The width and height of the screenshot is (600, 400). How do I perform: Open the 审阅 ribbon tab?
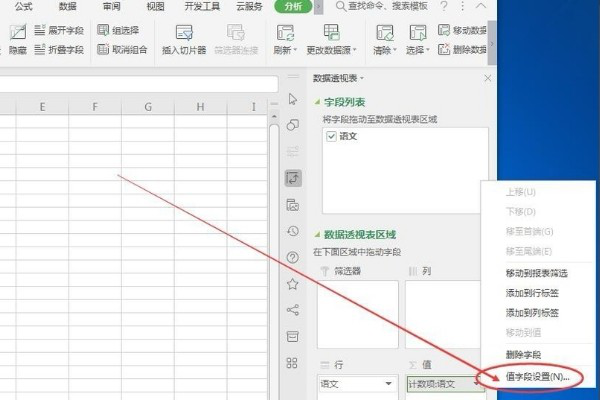point(111,6)
